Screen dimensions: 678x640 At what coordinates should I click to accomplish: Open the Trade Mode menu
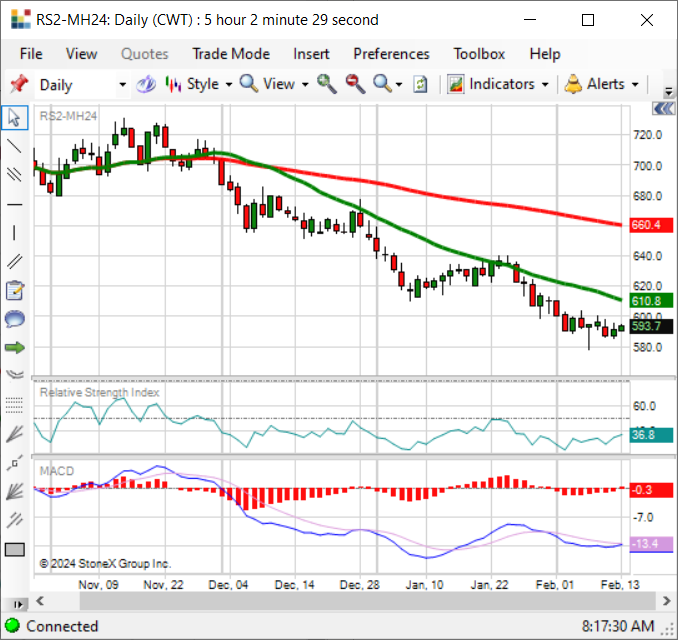coord(231,54)
